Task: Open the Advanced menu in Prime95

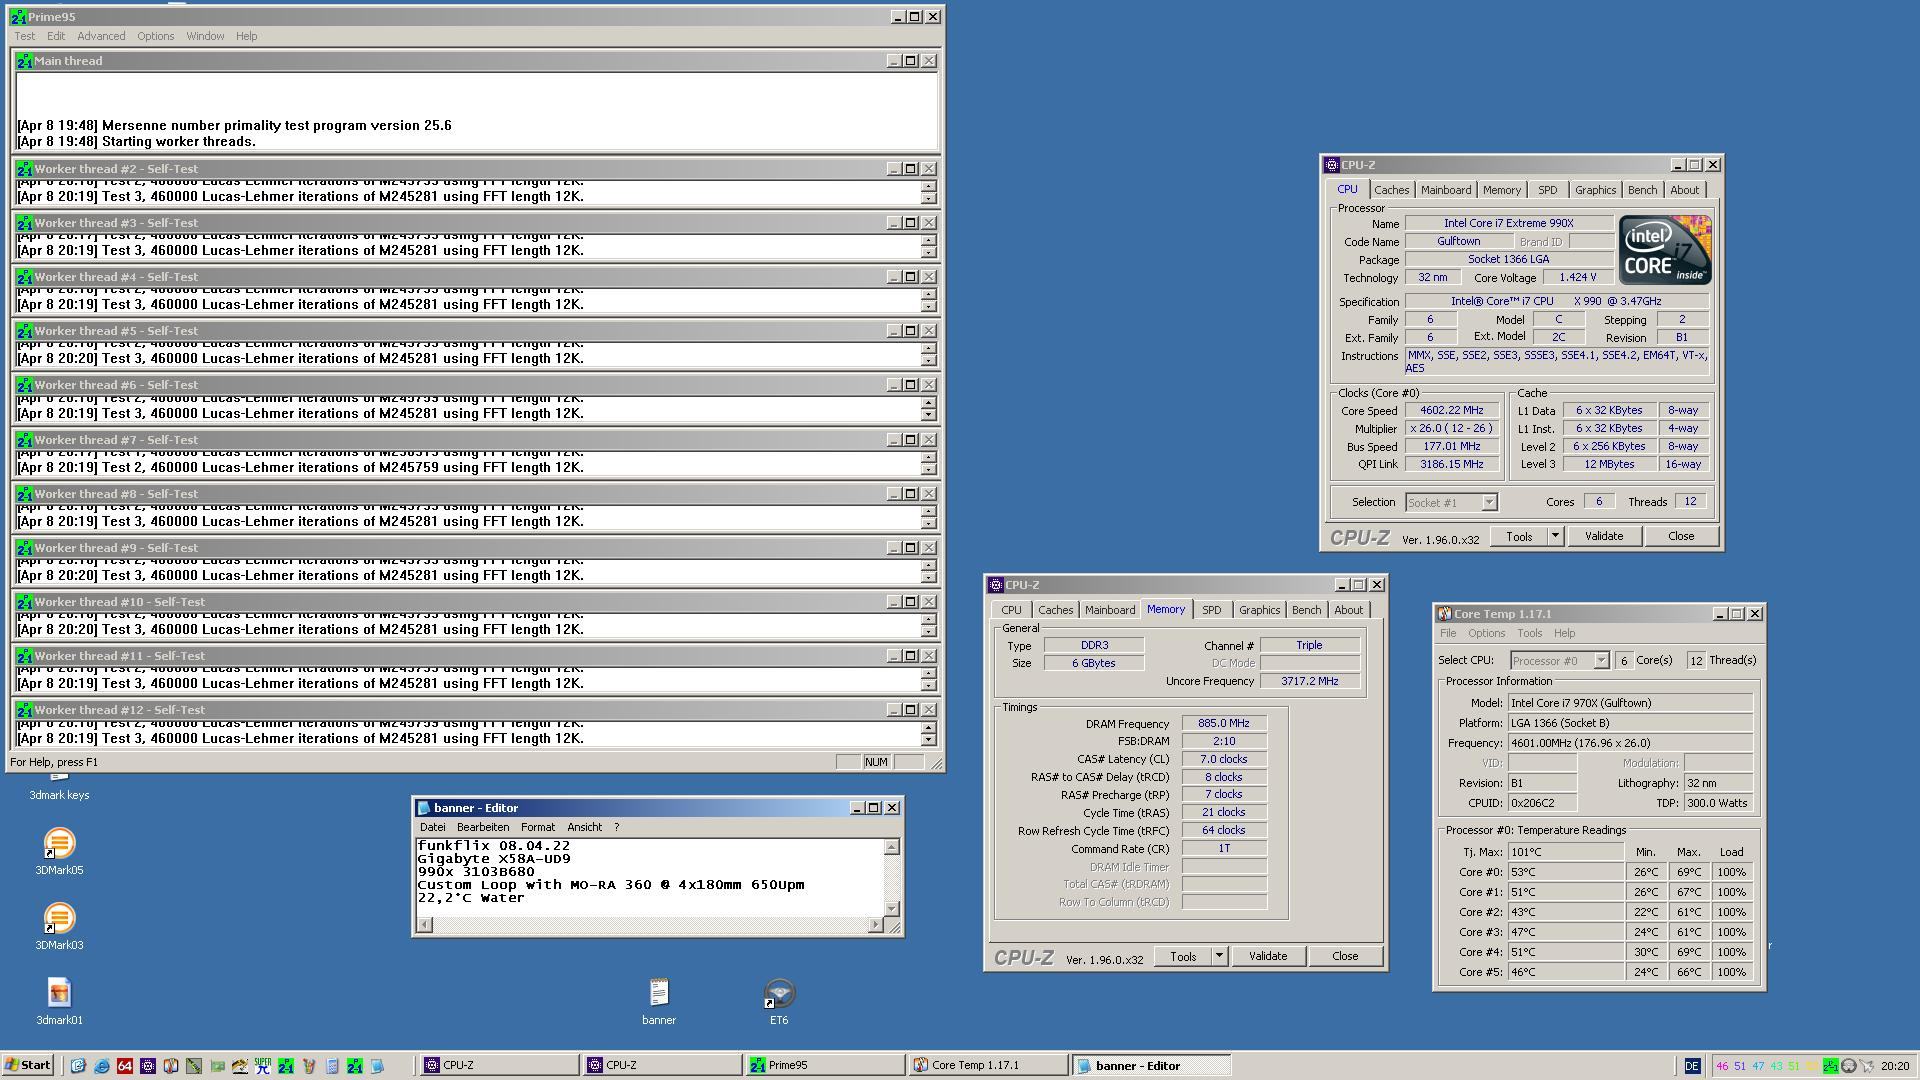Action: point(101,36)
